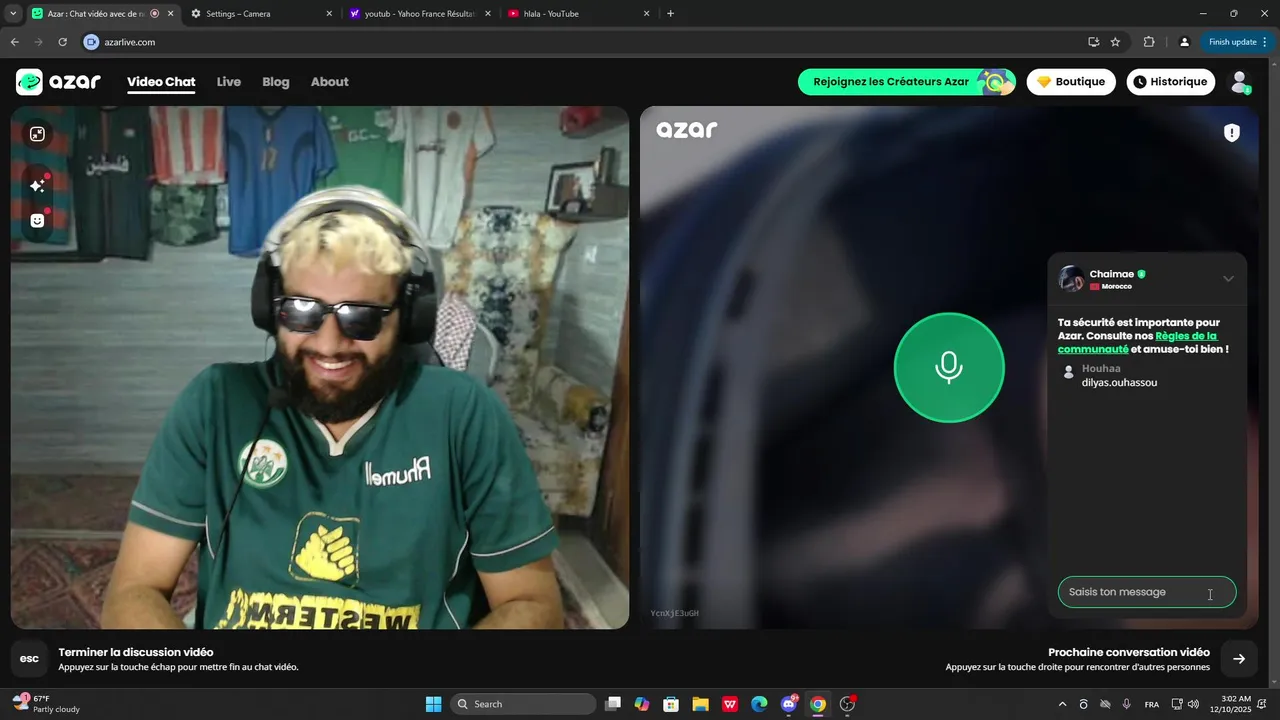The width and height of the screenshot is (1280, 720).
Task: Click Rejoignez les Créateurs Azar banner
Action: tap(906, 82)
